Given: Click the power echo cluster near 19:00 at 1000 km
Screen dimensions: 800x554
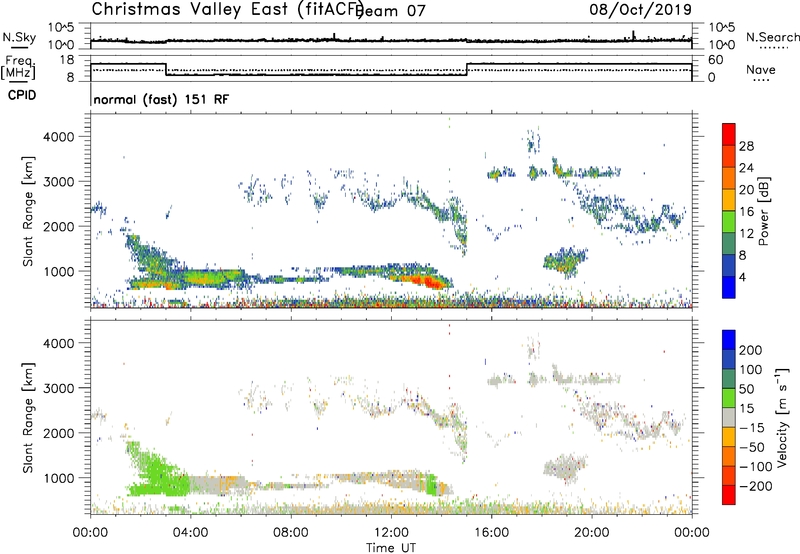Looking at the screenshot, I should (564, 262).
